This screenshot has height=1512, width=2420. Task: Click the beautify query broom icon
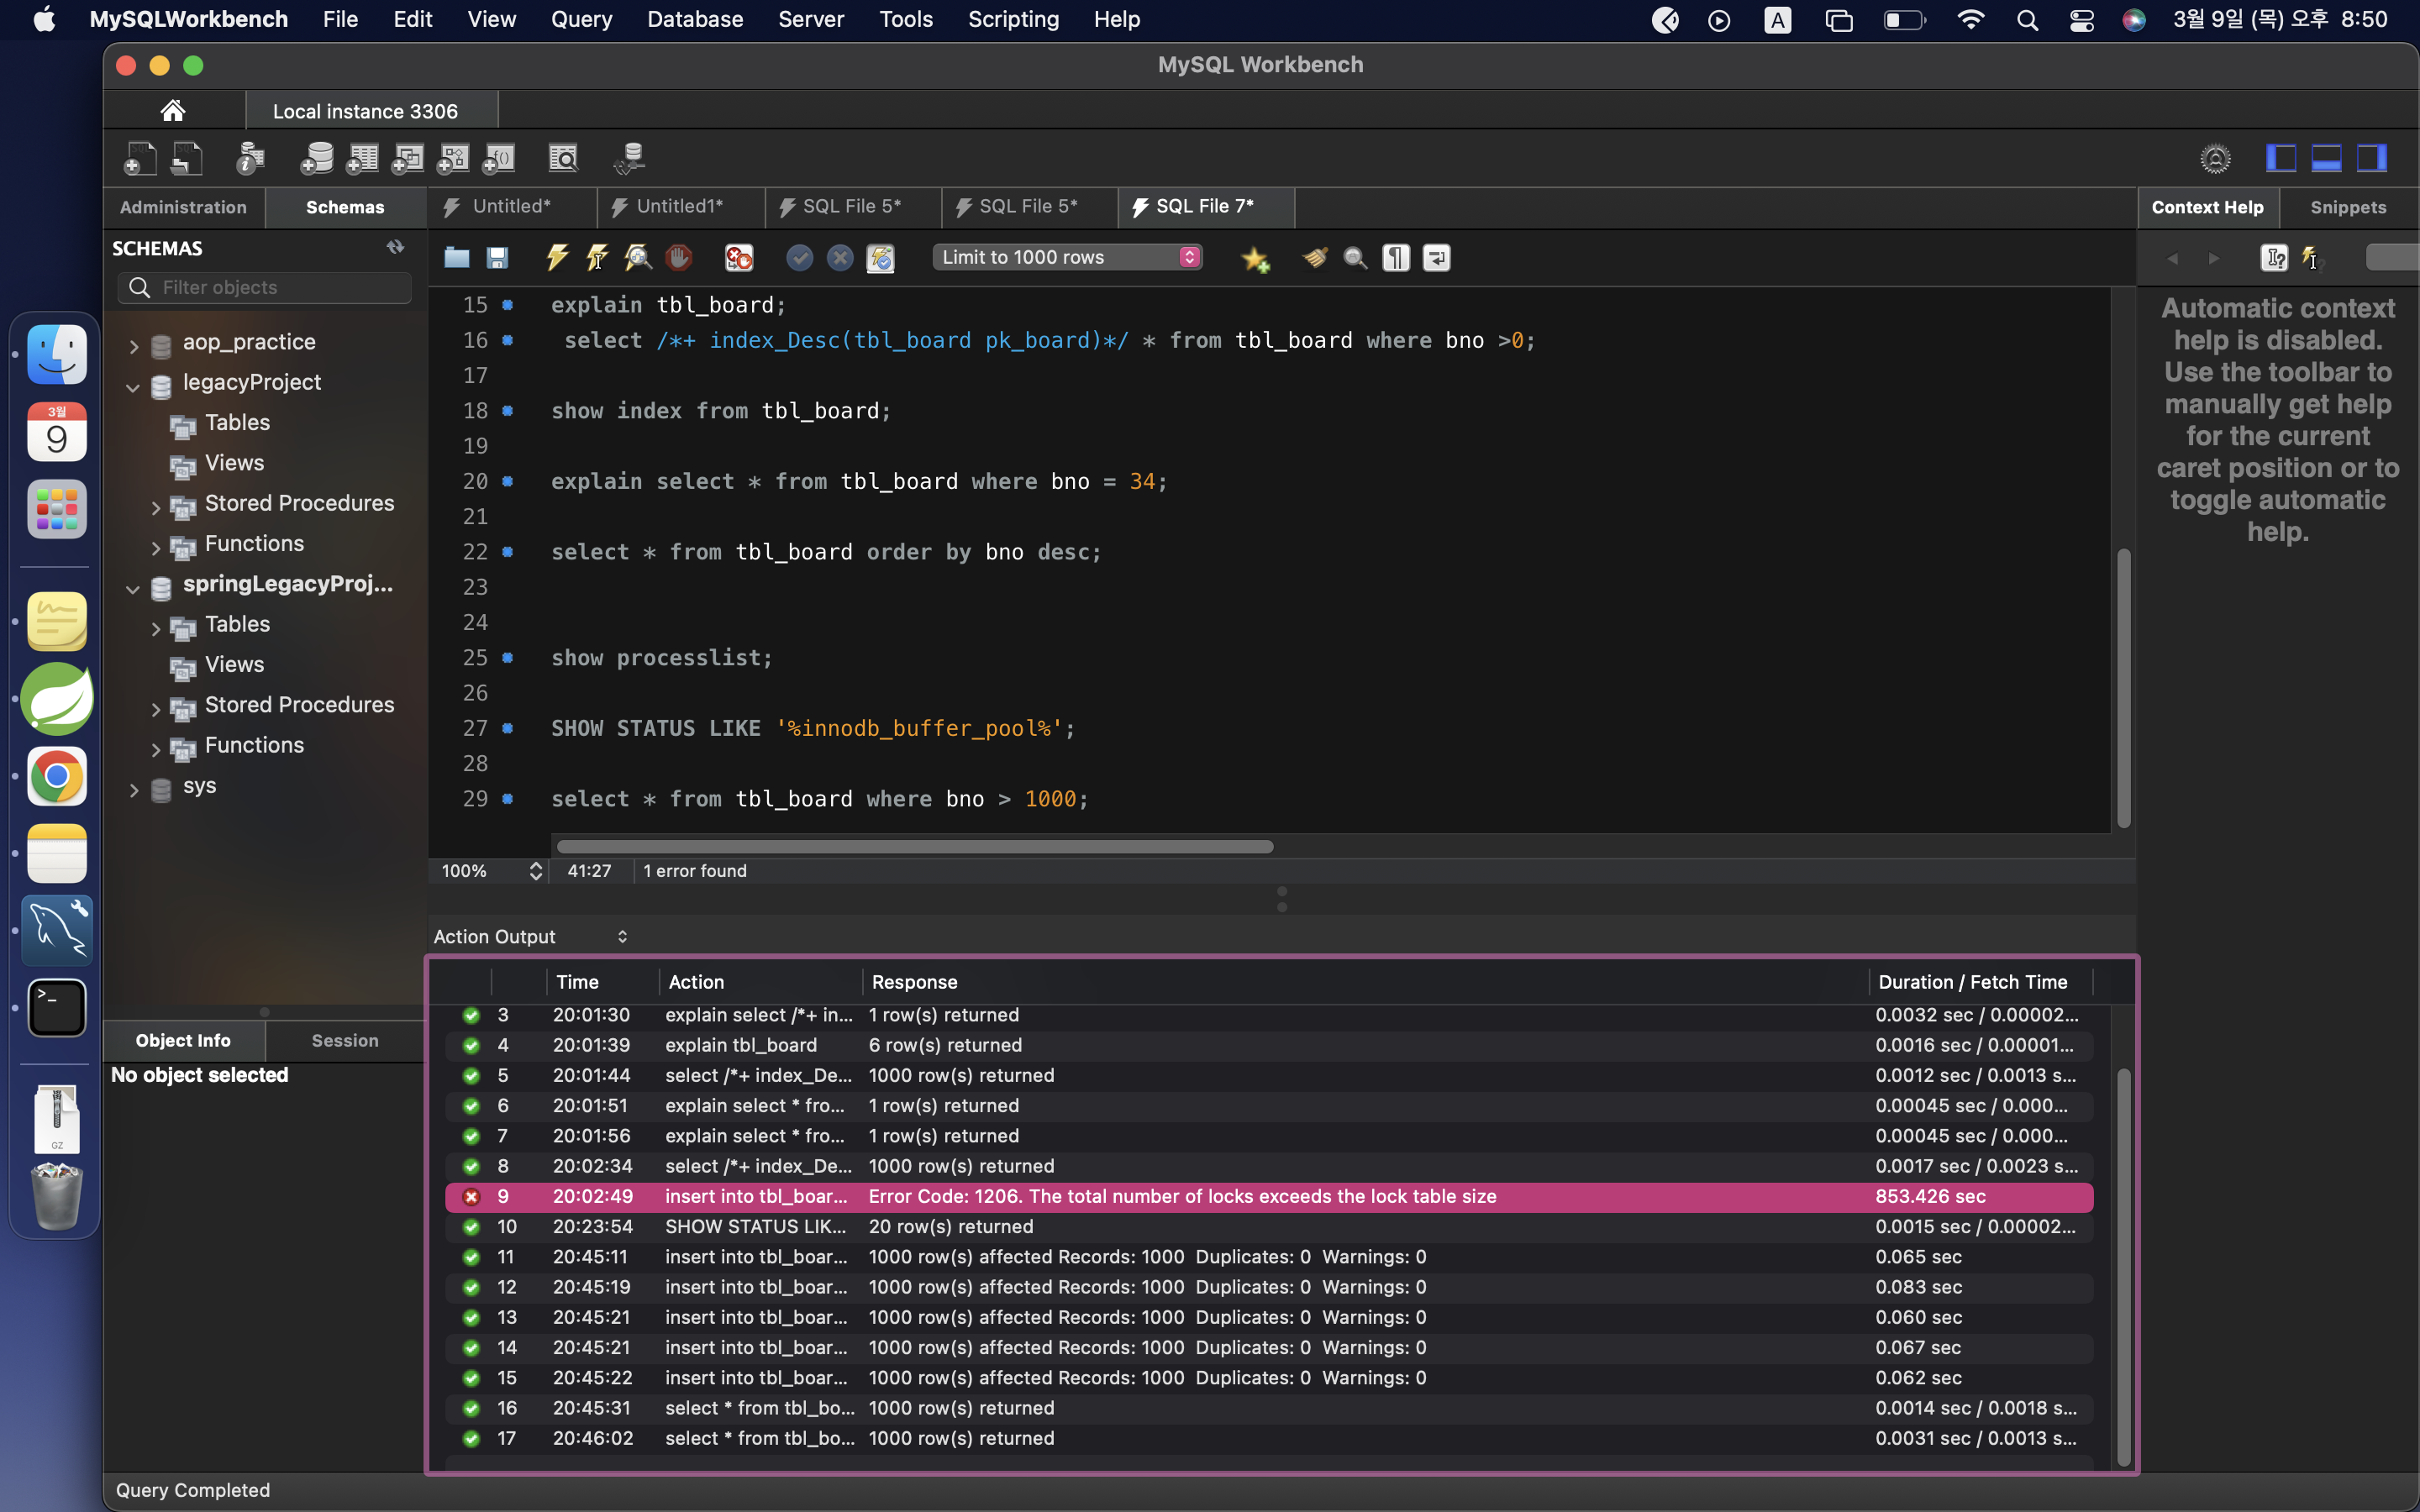[x=1314, y=258]
